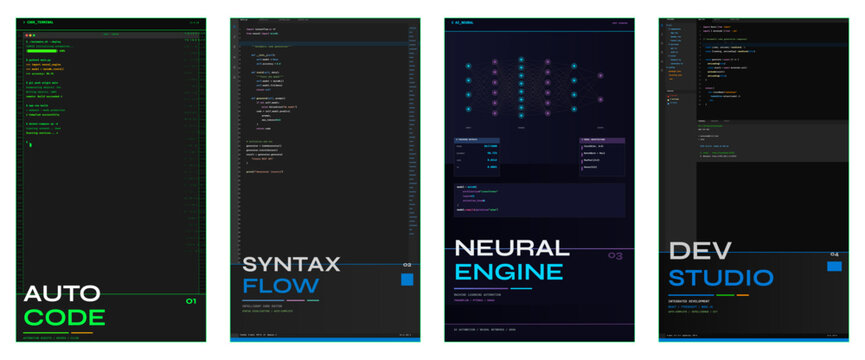Click the purple 03 poster number
The height and width of the screenshot is (360, 865).
[x=615, y=256]
